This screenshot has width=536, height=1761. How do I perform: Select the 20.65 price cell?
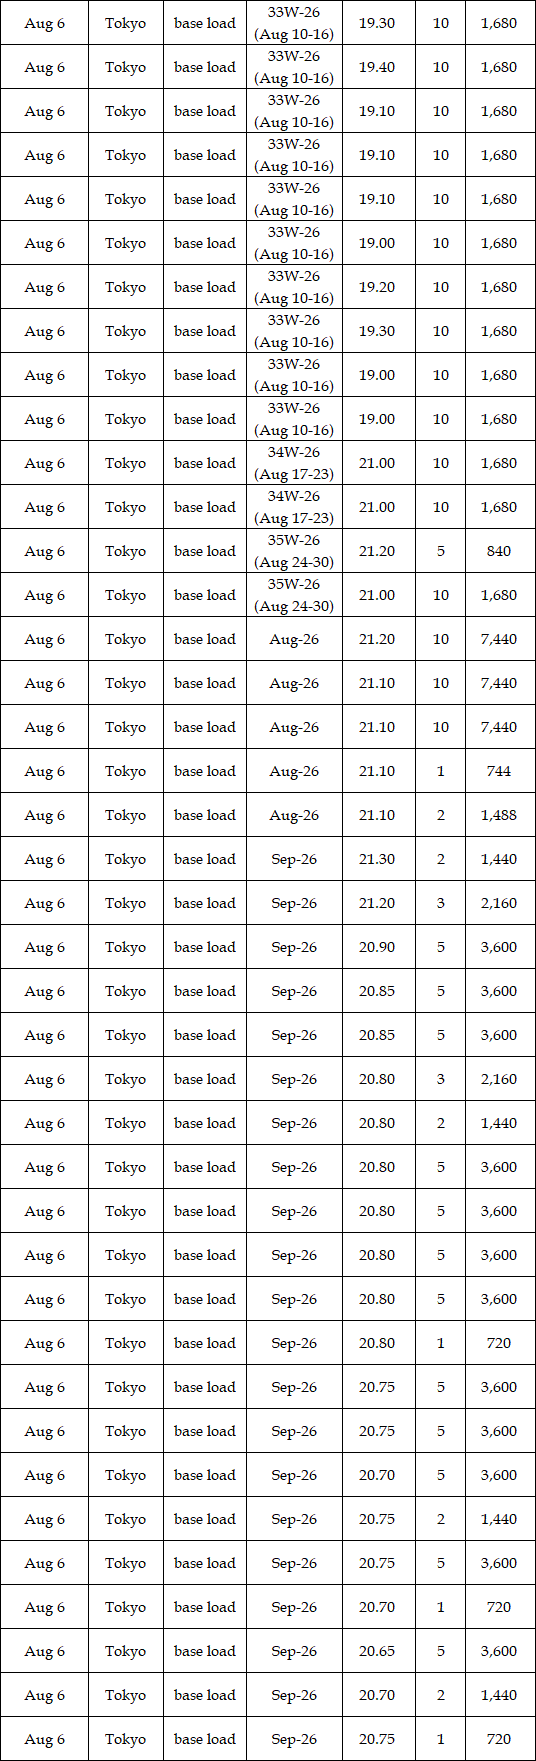point(377,1651)
